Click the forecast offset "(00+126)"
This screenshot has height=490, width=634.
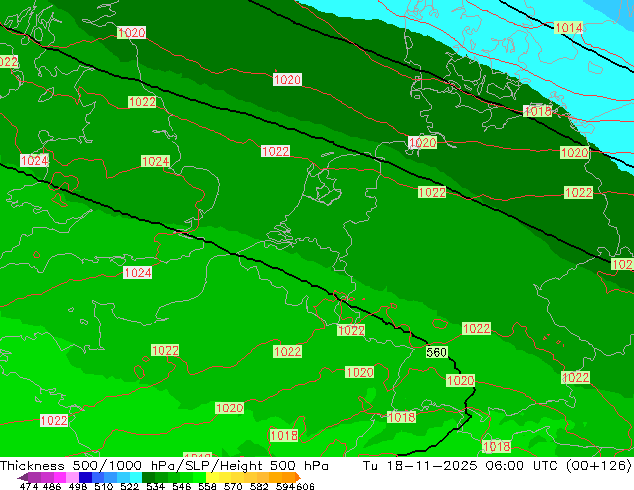click(x=599, y=466)
